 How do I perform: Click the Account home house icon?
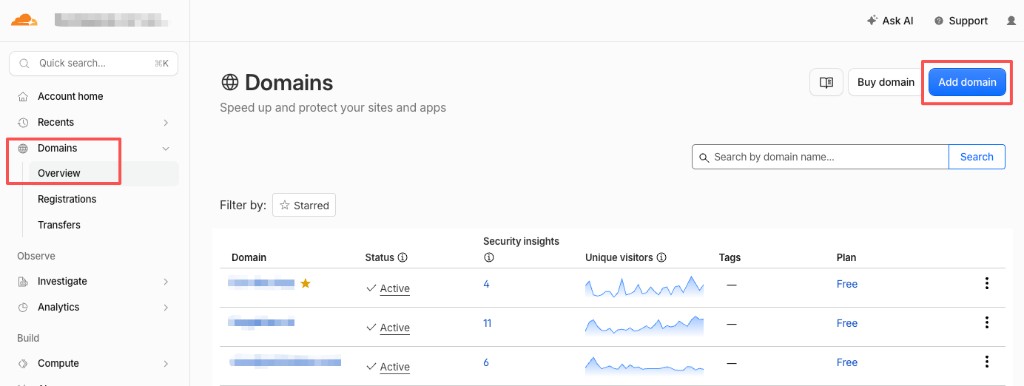tap(23, 97)
